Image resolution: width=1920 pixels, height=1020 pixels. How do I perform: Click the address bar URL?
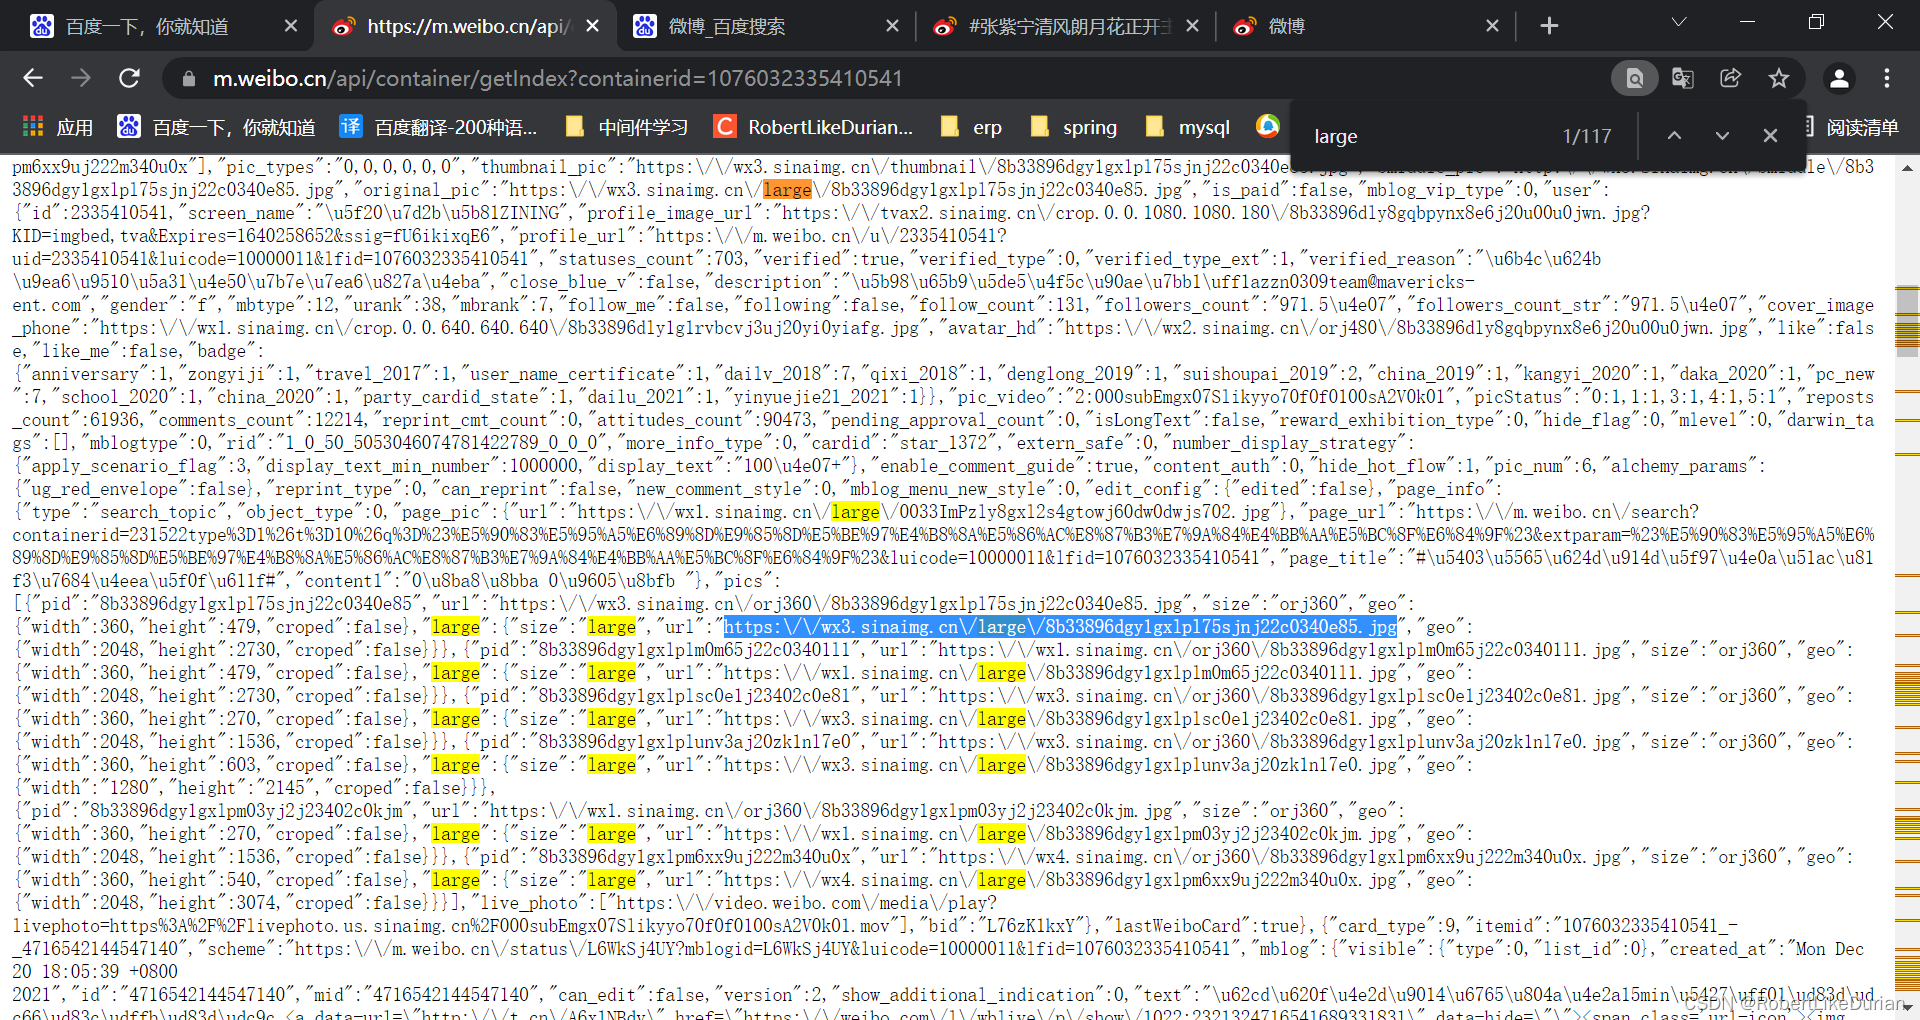tap(557, 78)
